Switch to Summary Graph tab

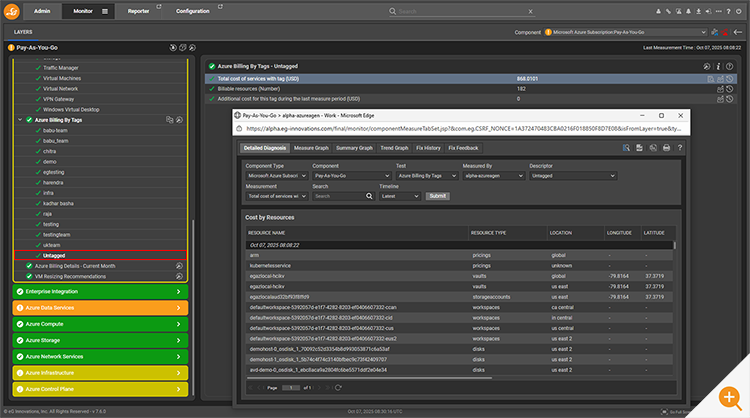tap(354, 148)
